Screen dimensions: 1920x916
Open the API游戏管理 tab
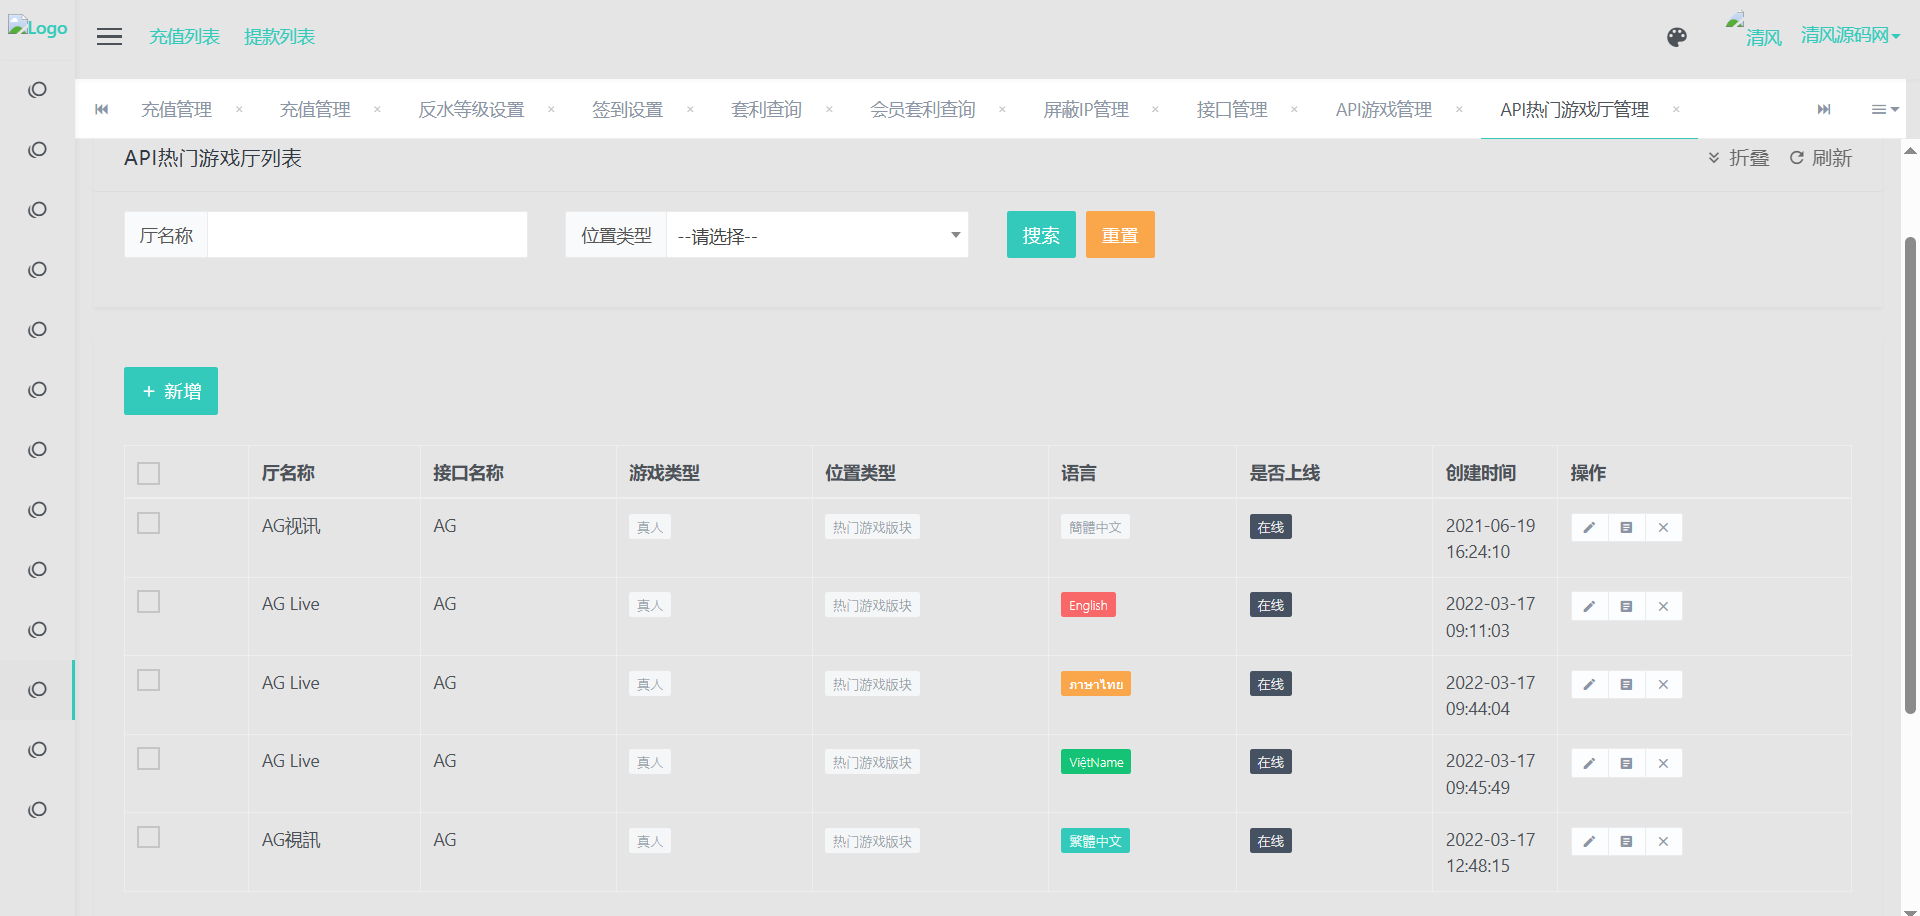click(1384, 109)
